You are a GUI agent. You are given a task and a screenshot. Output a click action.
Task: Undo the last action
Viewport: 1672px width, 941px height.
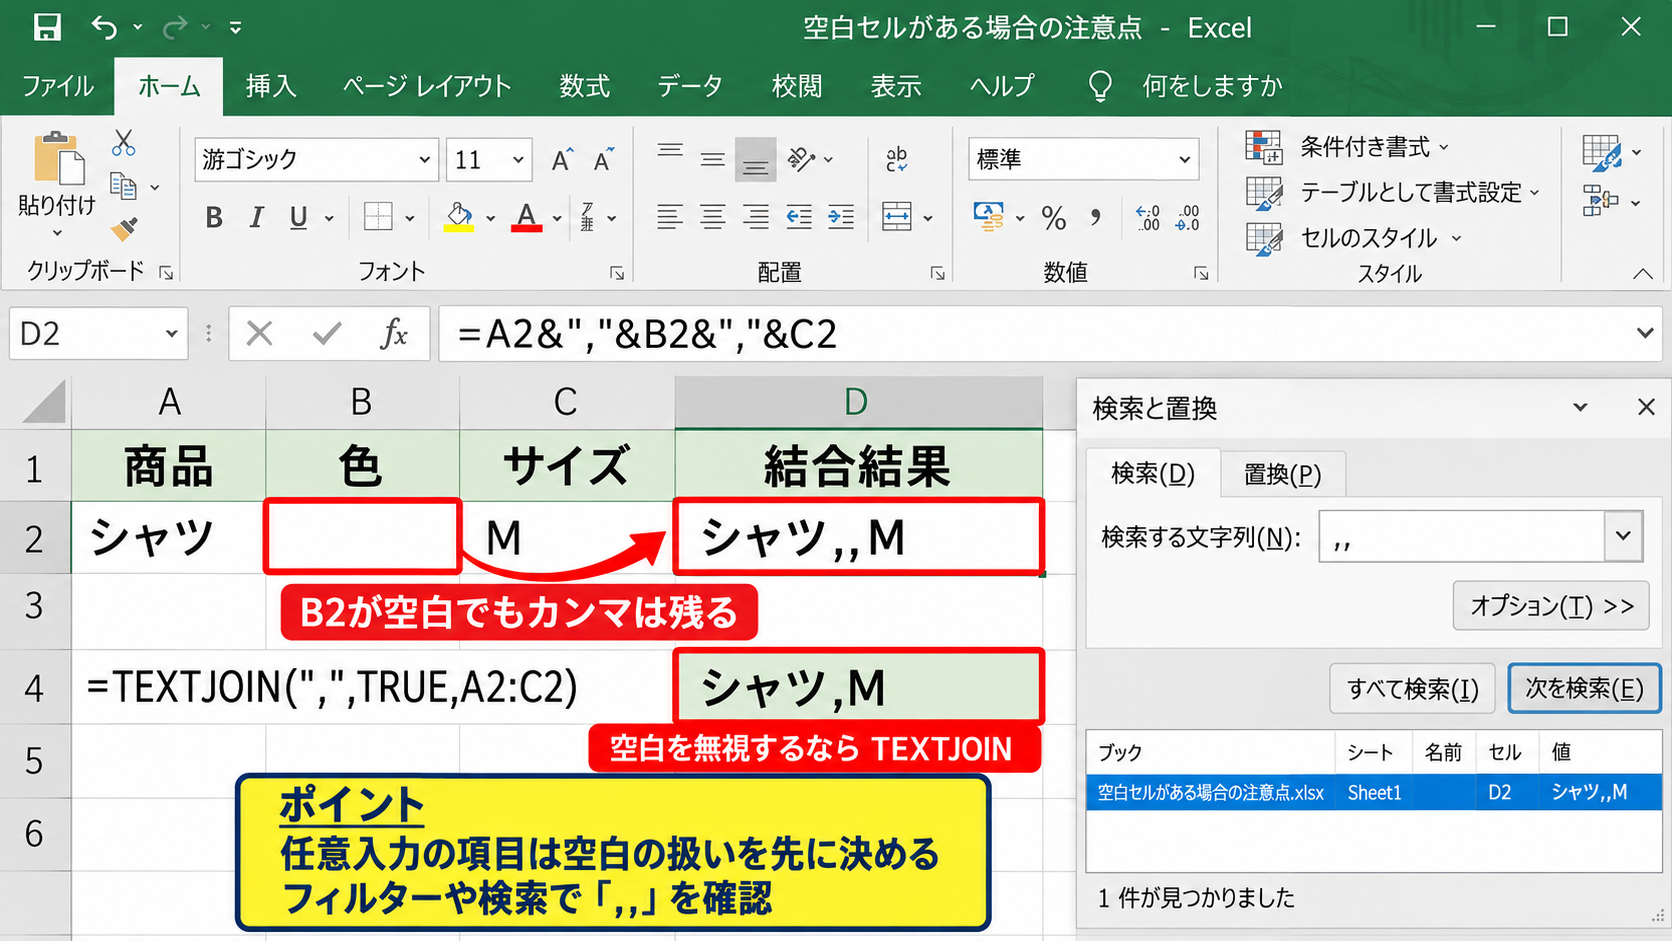(x=104, y=27)
